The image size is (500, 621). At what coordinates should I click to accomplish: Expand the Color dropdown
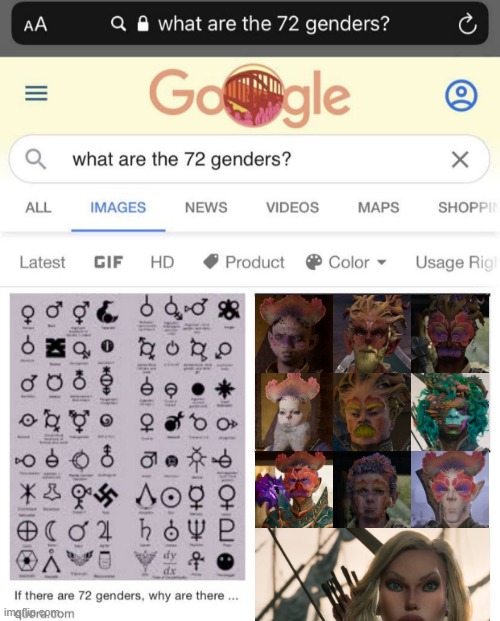point(346,262)
